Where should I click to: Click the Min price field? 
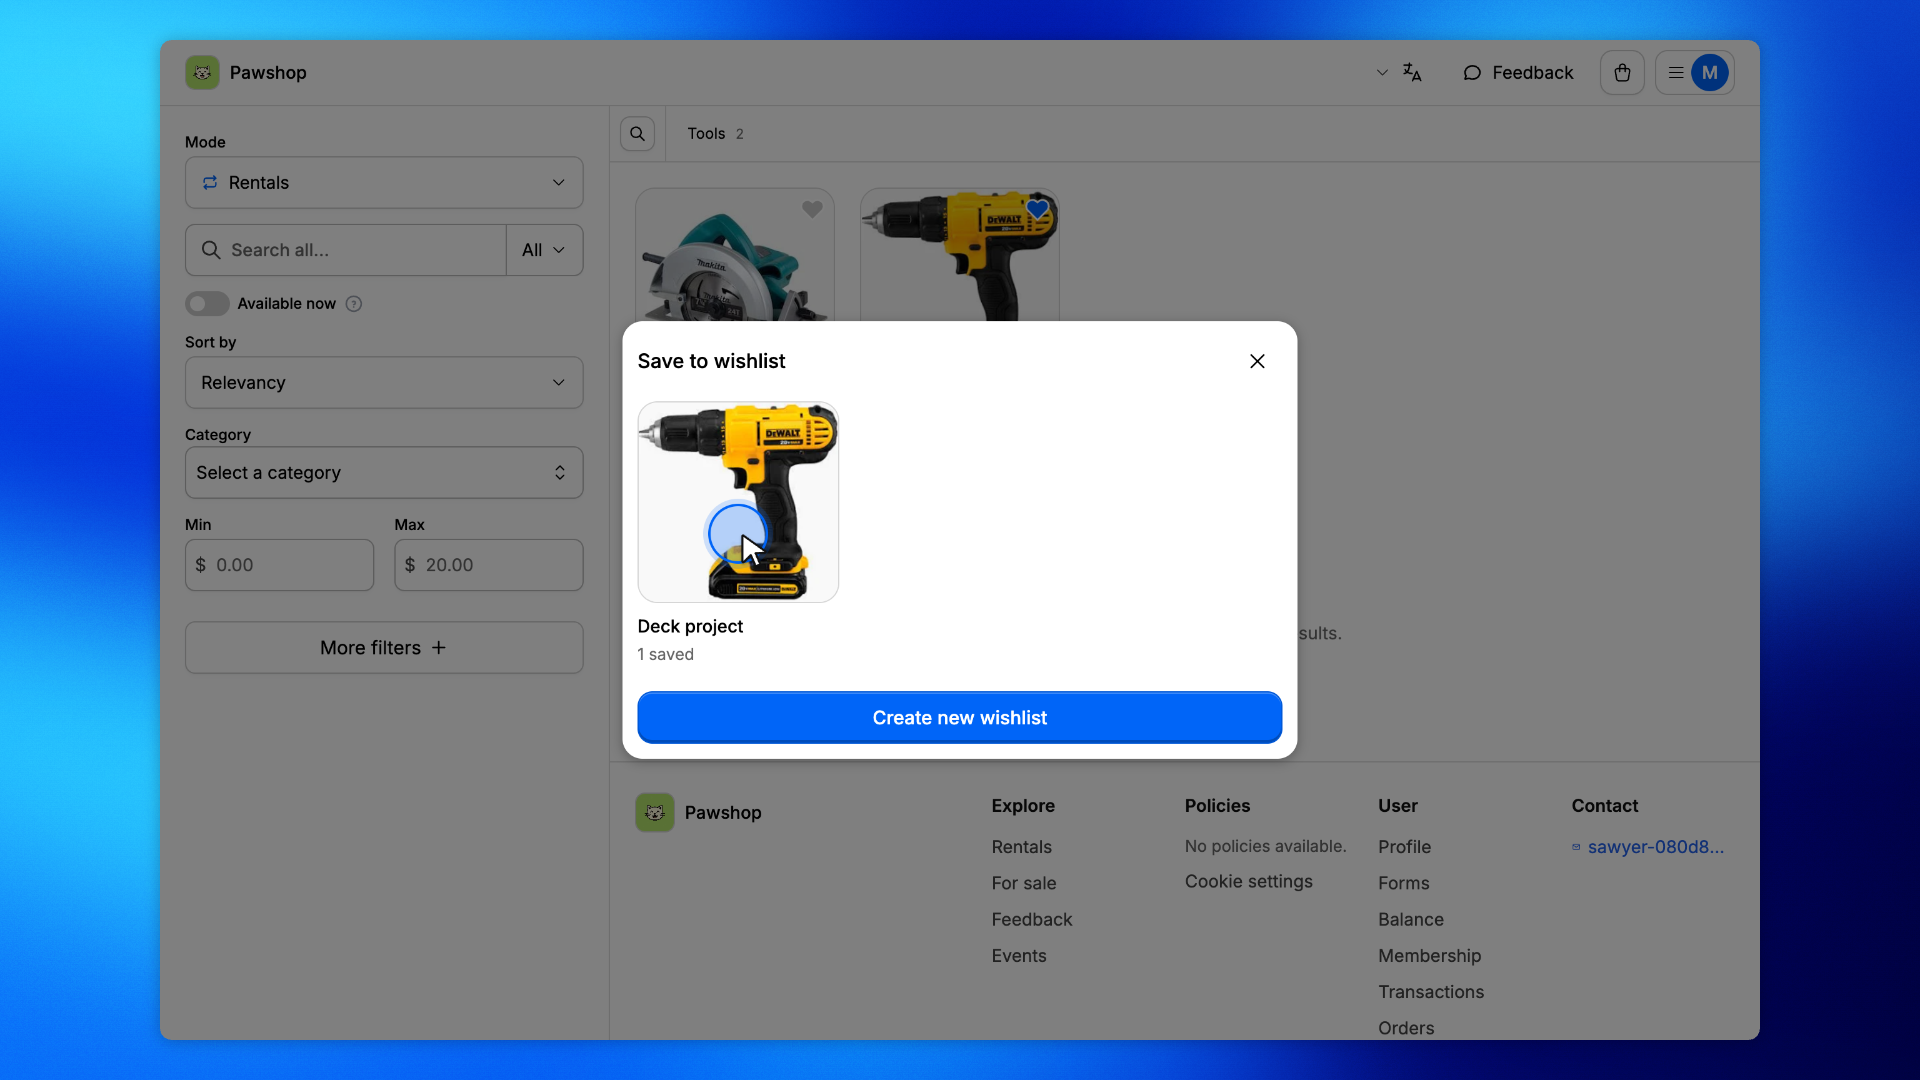tap(279, 565)
